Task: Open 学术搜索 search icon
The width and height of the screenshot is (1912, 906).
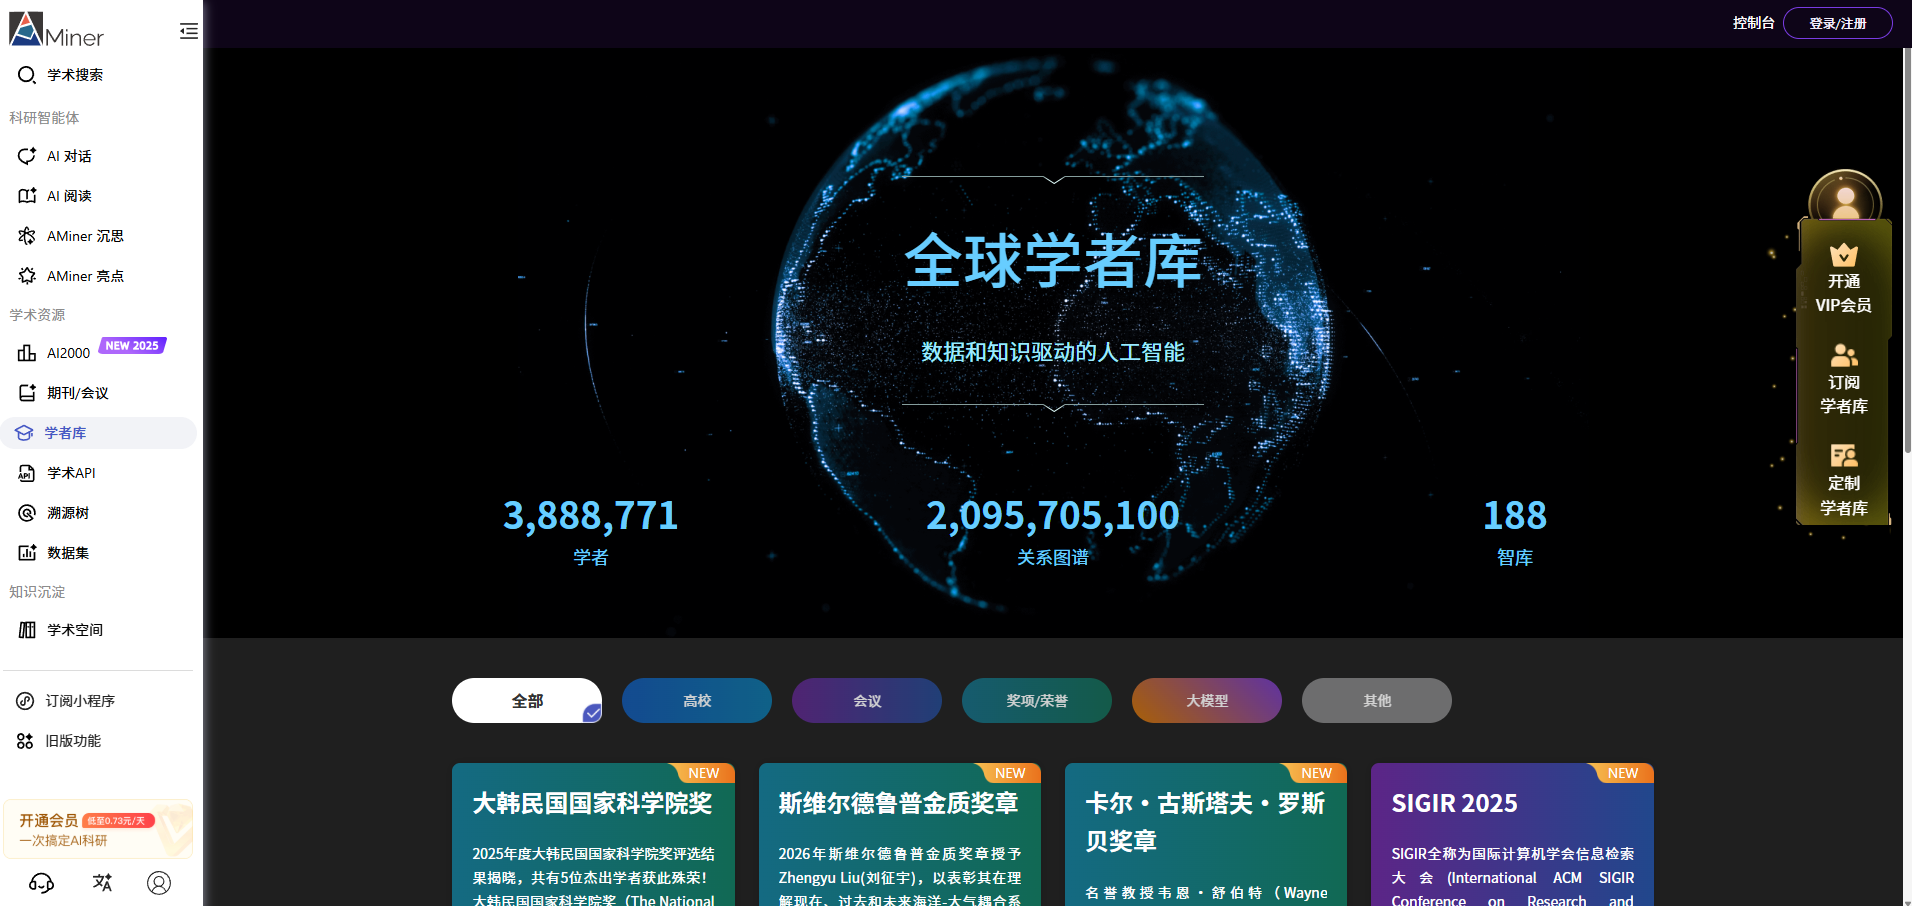Action: pos(27,75)
